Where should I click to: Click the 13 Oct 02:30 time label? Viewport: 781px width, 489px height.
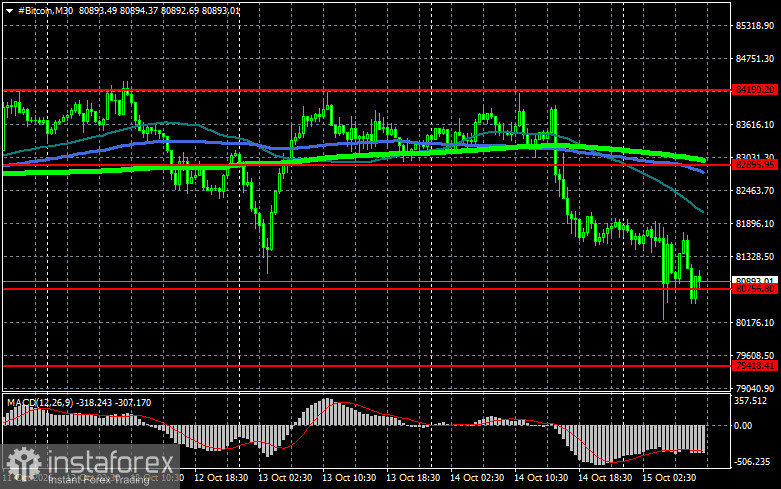coord(285,478)
